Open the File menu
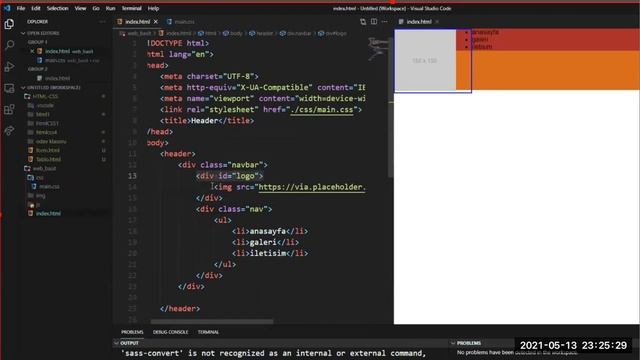 21,8
